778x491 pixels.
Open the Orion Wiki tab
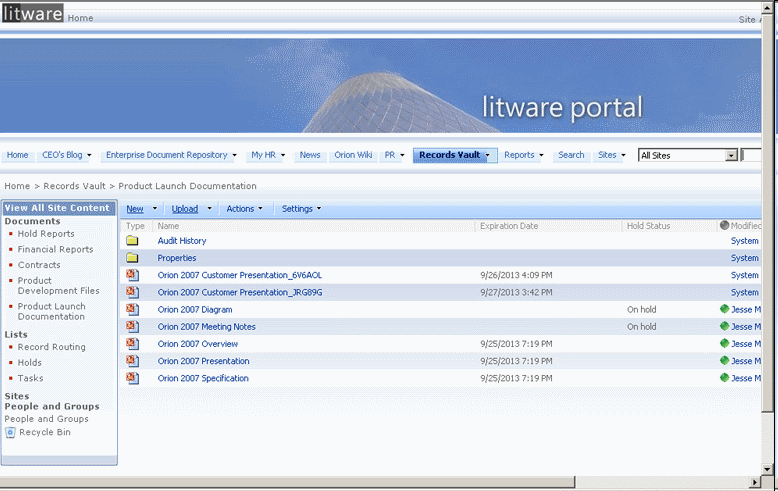[353, 155]
